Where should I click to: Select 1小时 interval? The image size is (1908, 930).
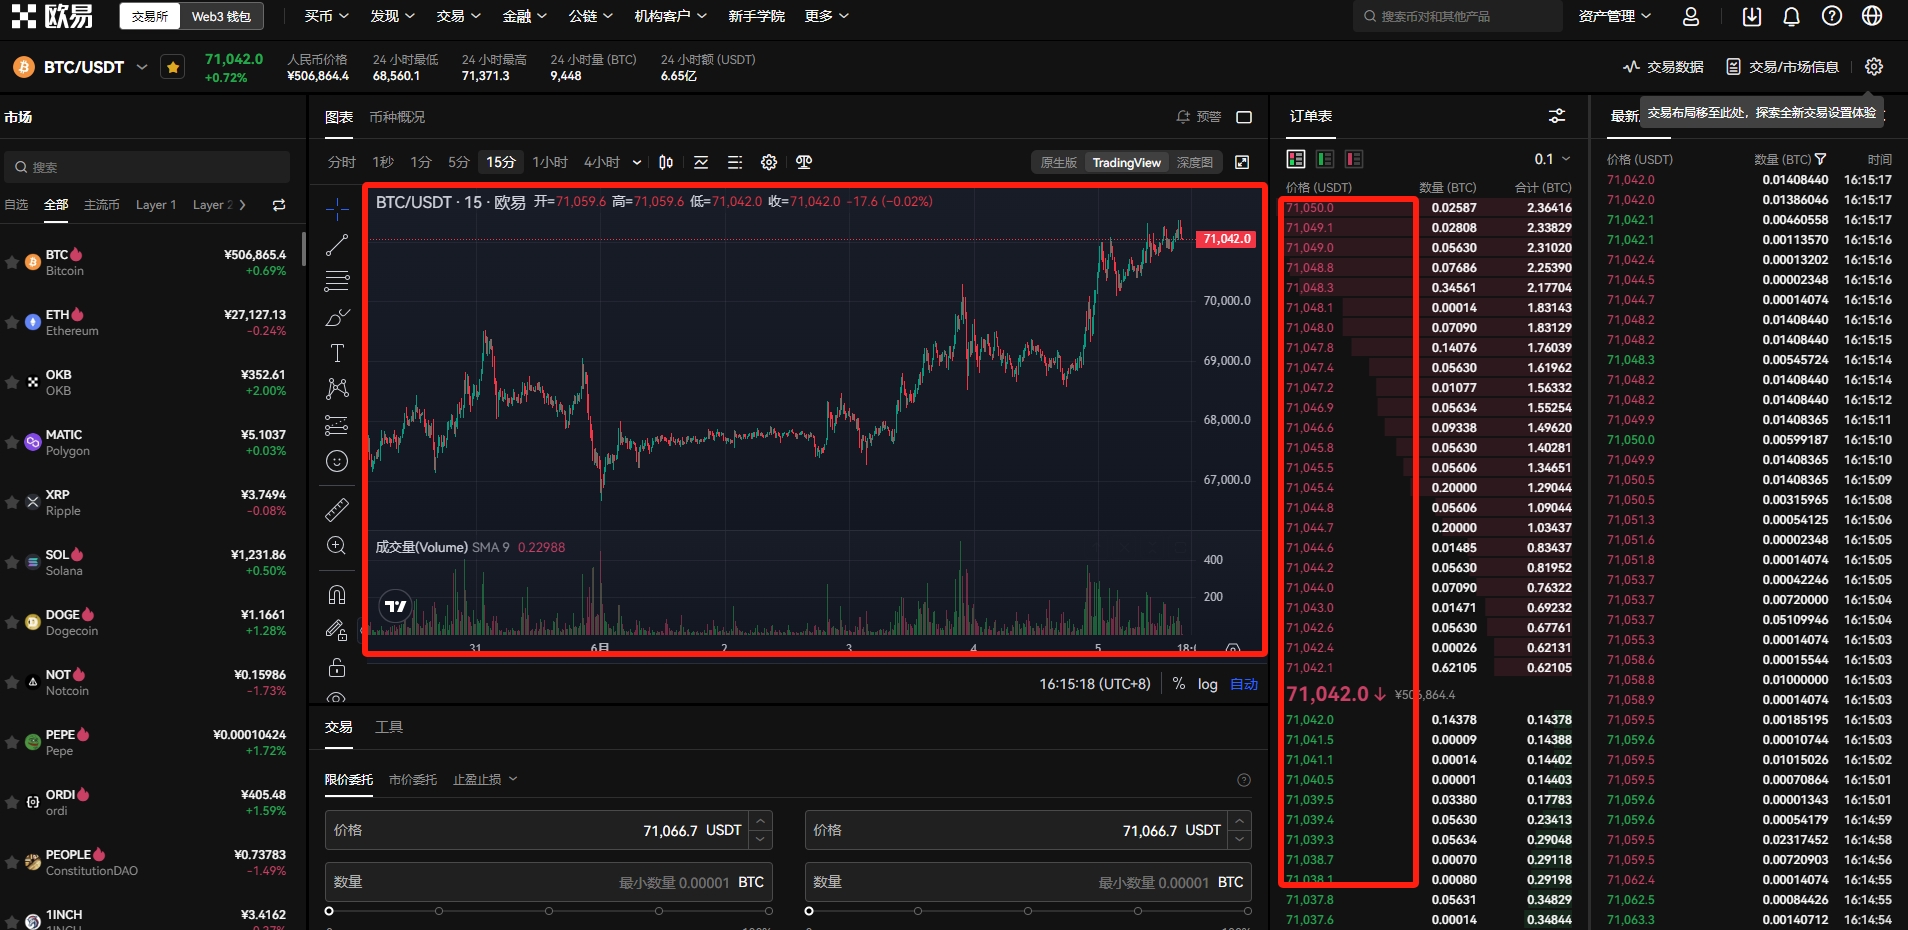550,162
